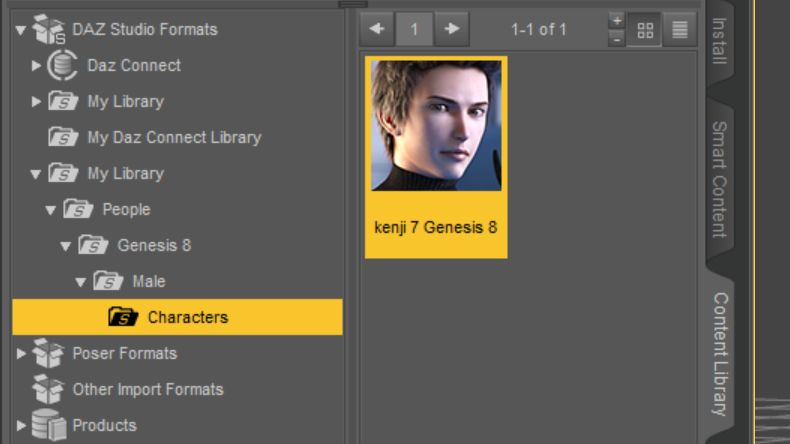Select the People tree item label

(x=126, y=210)
